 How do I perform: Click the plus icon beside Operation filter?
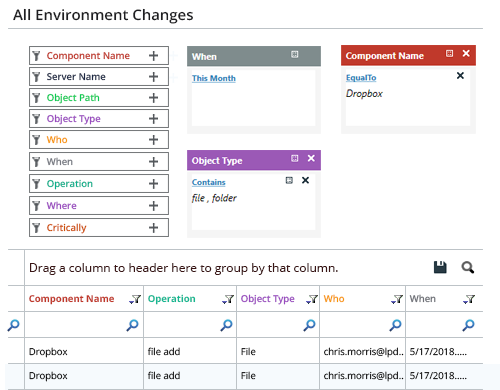pyautogui.click(x=153, y=184)
